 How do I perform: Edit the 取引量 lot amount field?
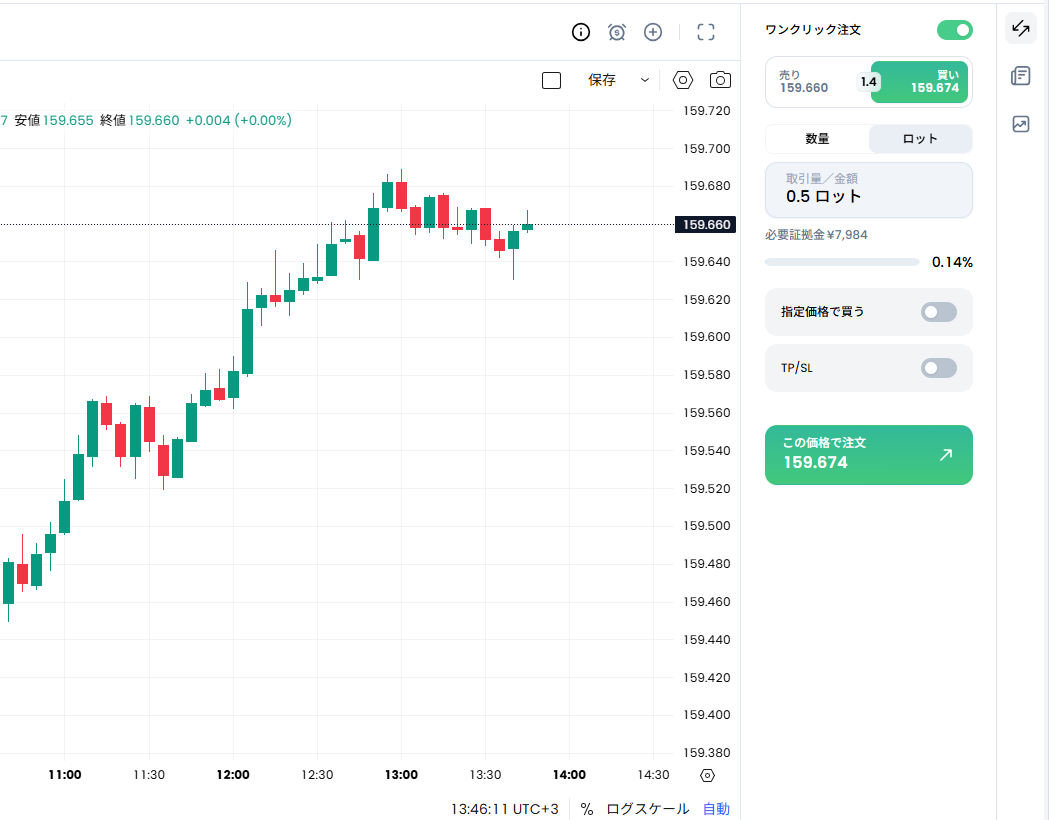(869, 190)
